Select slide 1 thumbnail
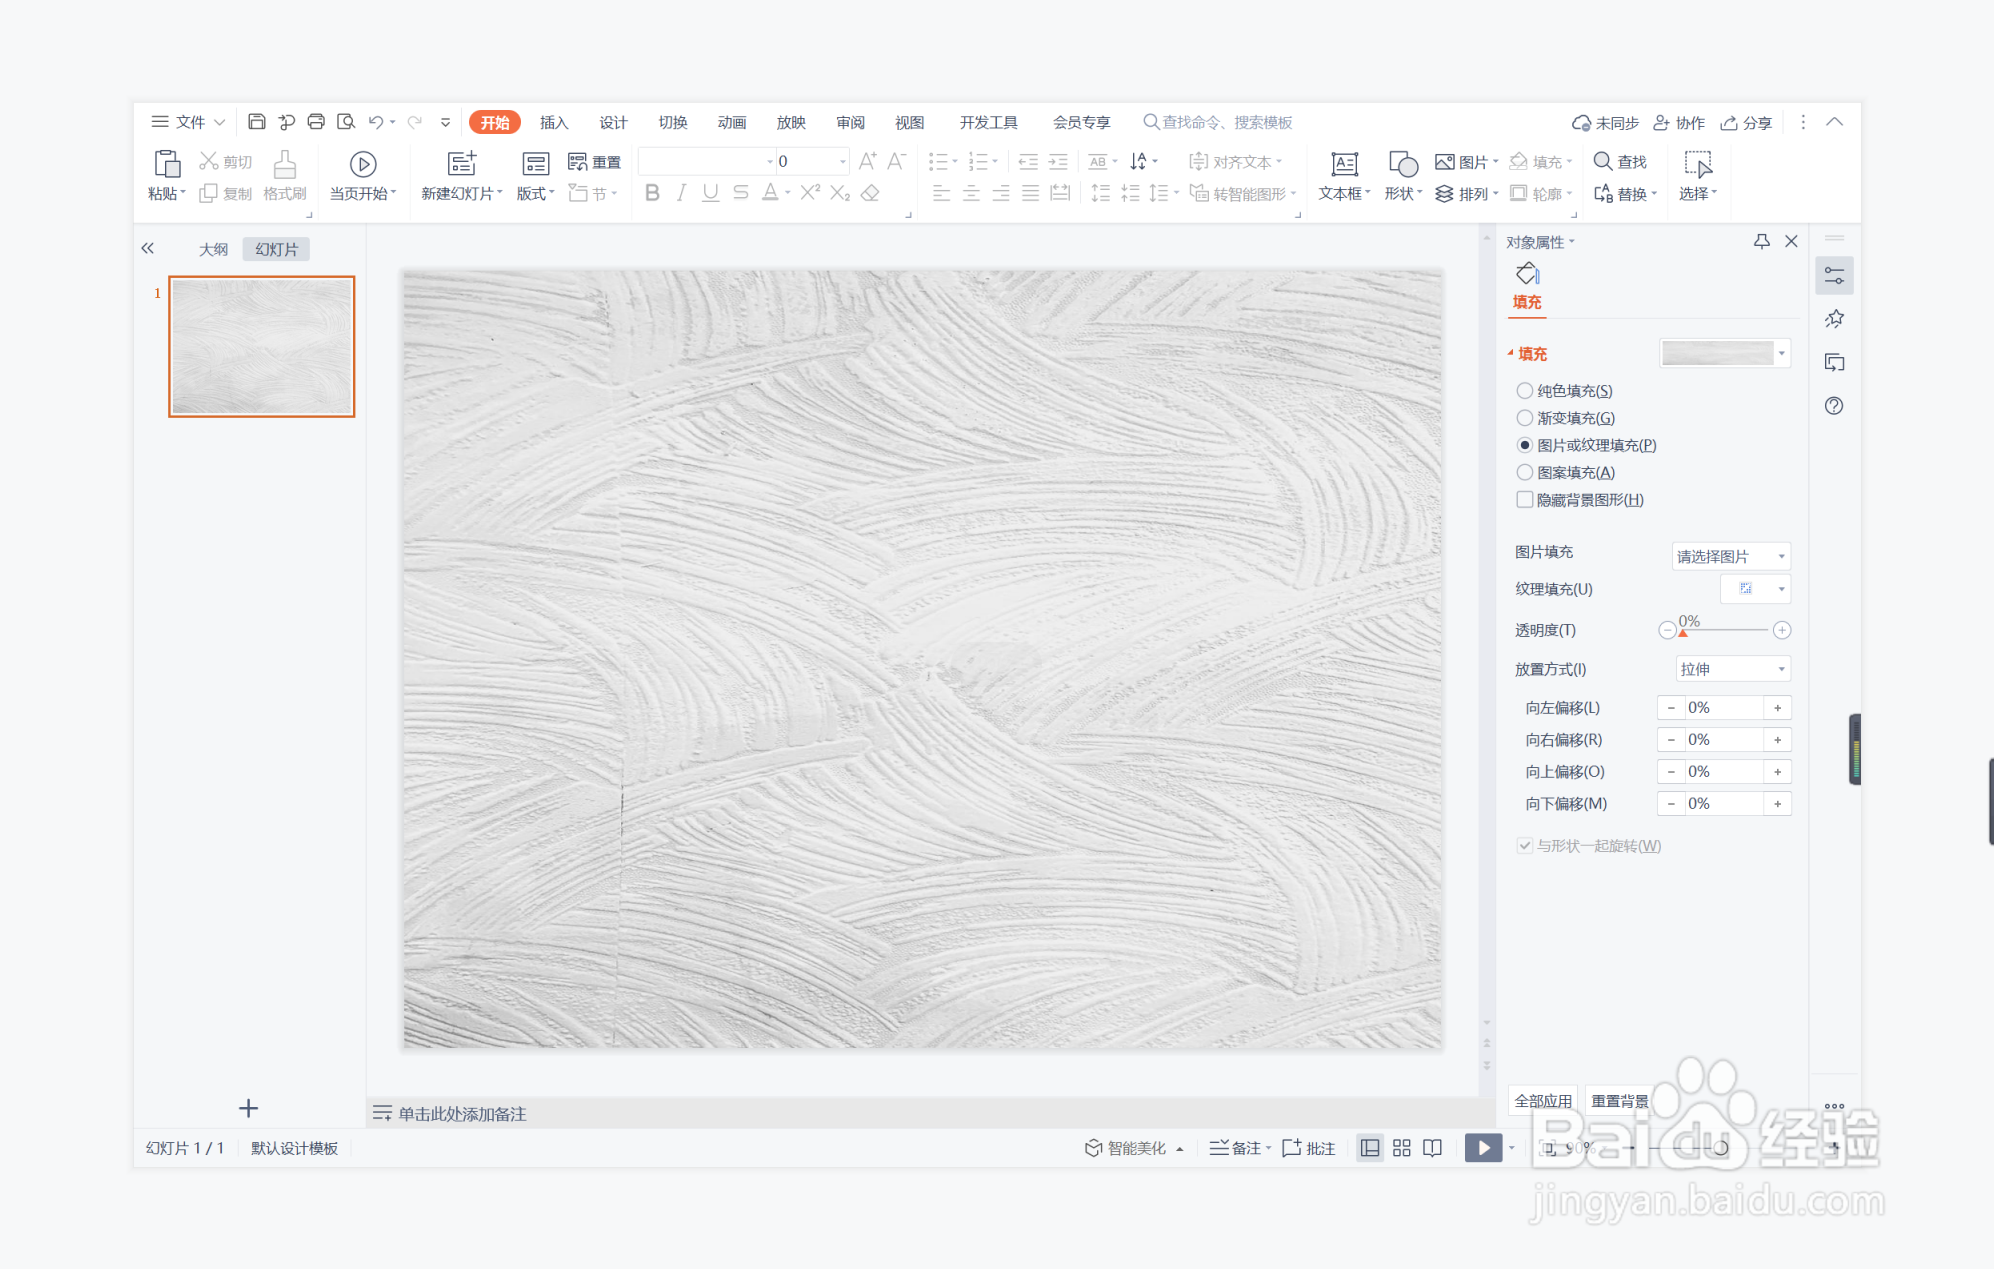Viewport: 1994px width, 1269px height. pos(262,346)
